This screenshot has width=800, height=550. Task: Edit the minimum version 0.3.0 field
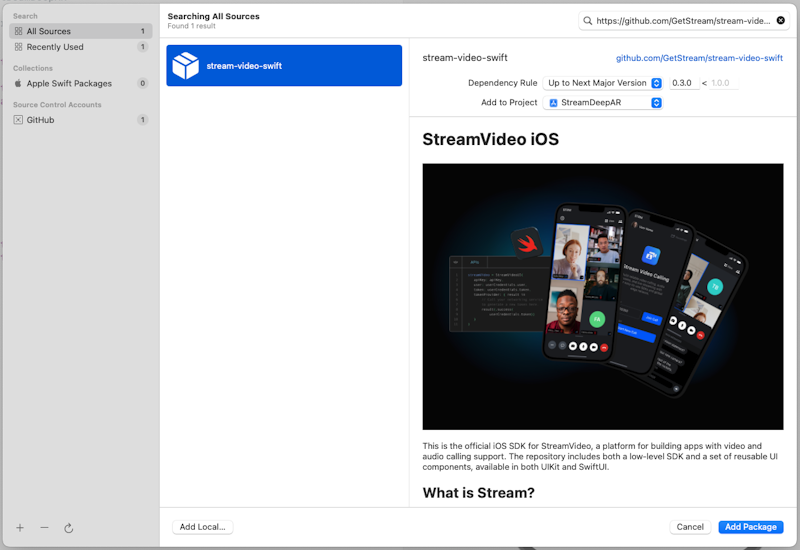click(x=683, y=83)
